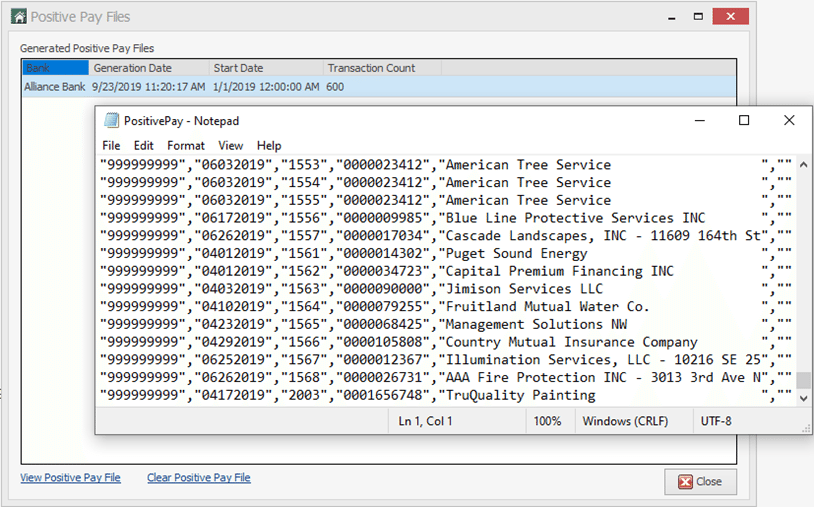Click the Fruitland Mutual Water Co. line
Image resolution: width=814 pixels, height=507 pixels.
pyautogui.click(x=446, y=306)
